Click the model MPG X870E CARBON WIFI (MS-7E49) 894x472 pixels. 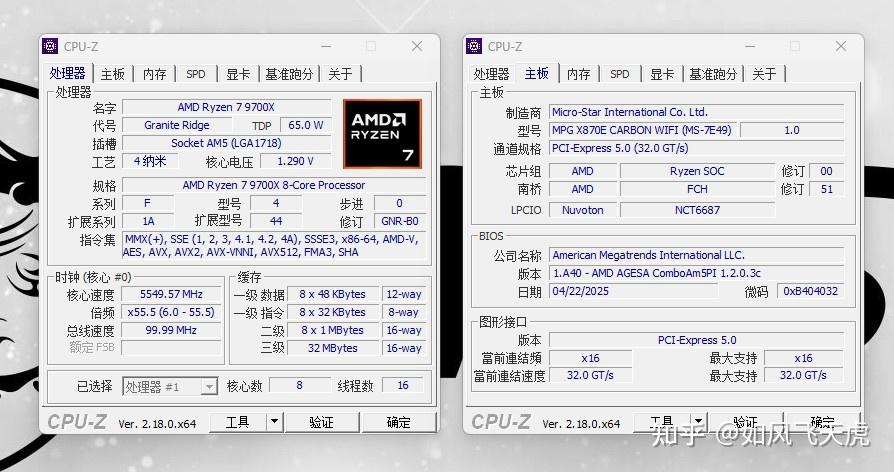point(642,130)
